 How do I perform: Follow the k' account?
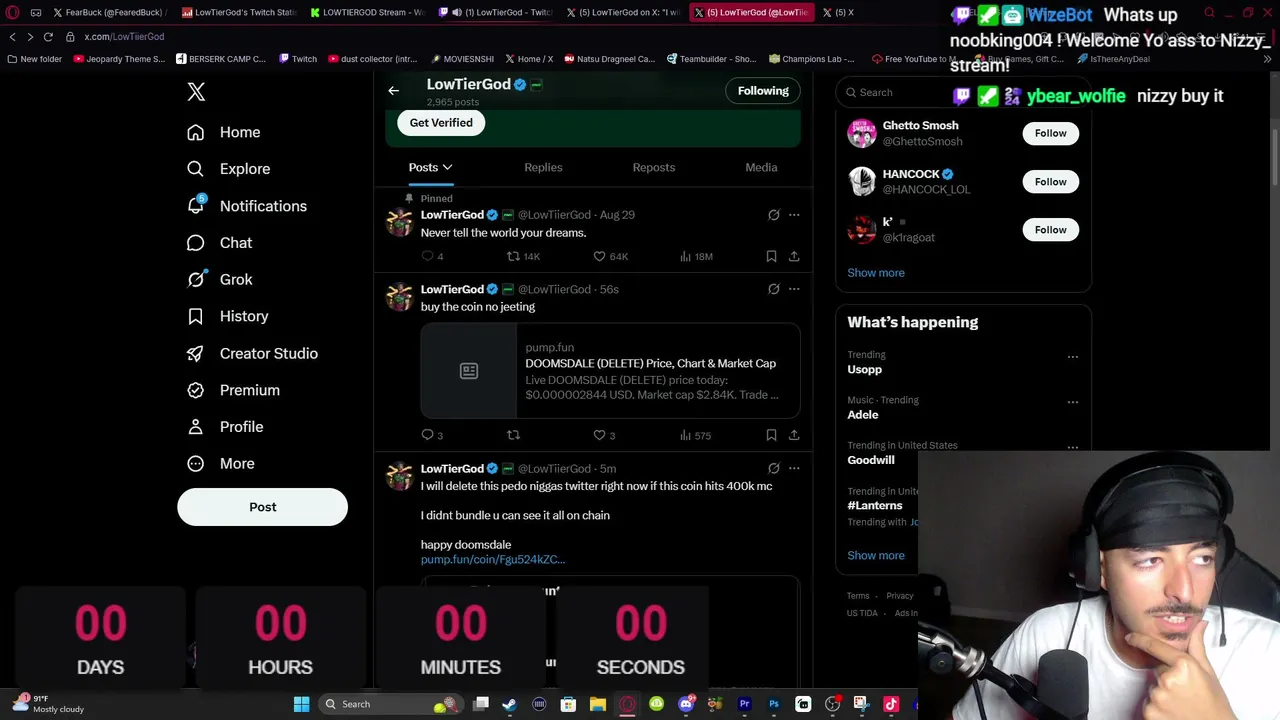1051,230
